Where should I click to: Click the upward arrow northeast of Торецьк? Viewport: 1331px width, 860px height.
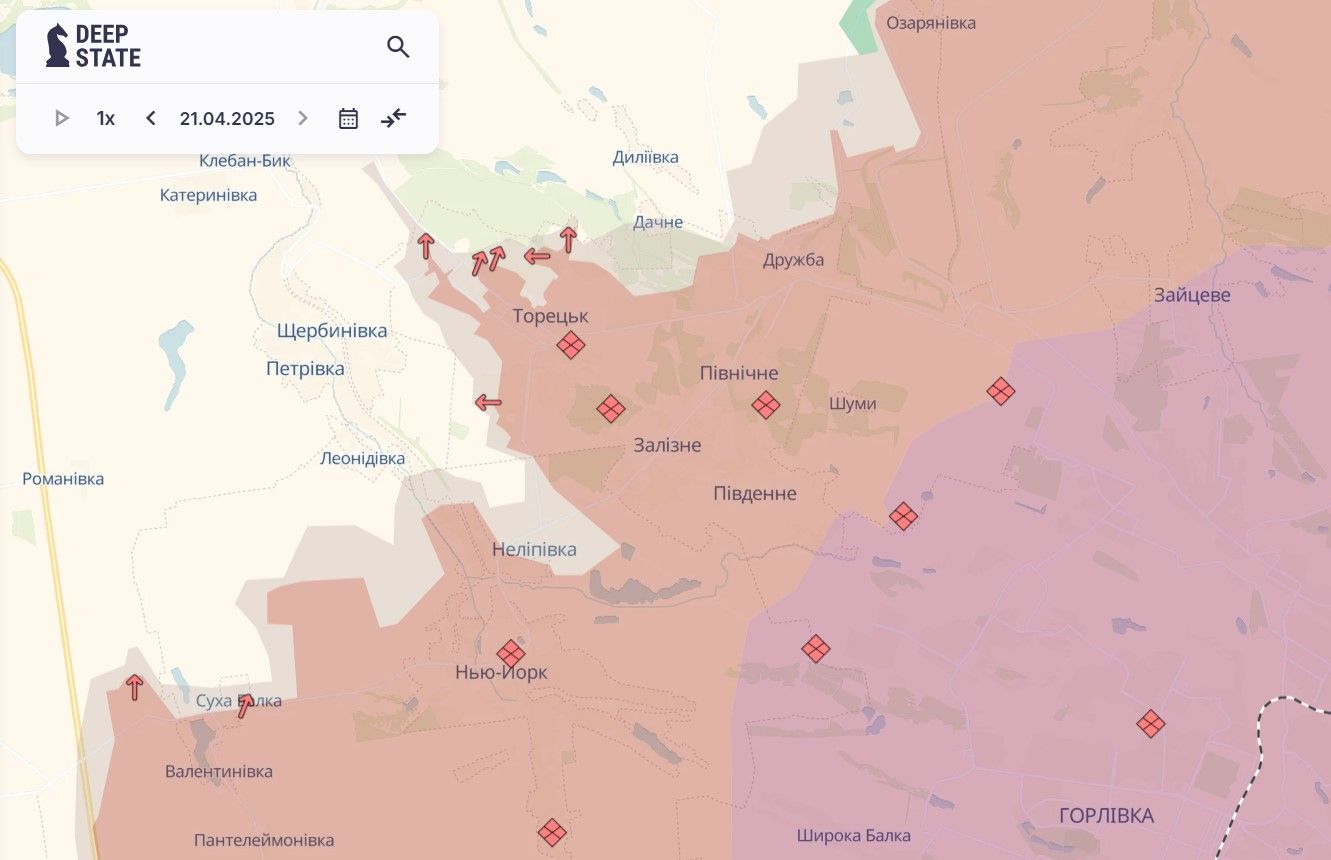pos(568,240)
